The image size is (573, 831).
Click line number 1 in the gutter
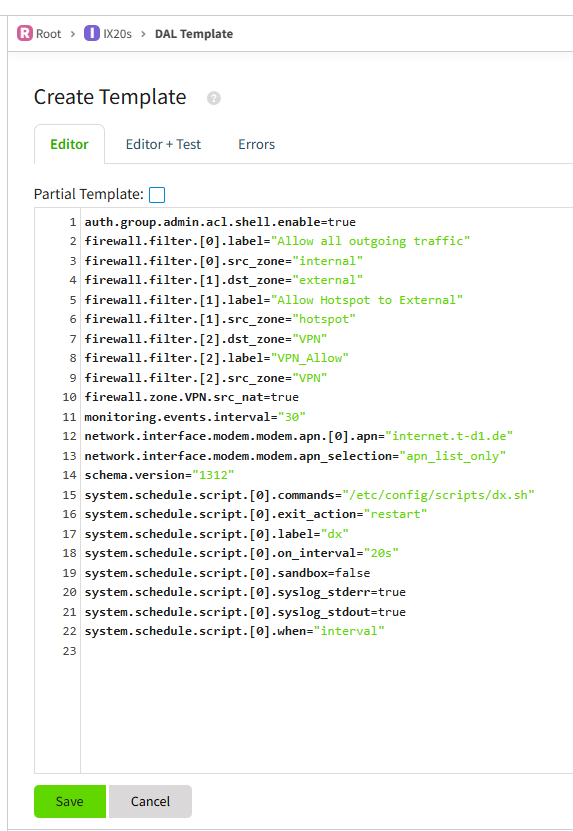(x=73, y=222)
